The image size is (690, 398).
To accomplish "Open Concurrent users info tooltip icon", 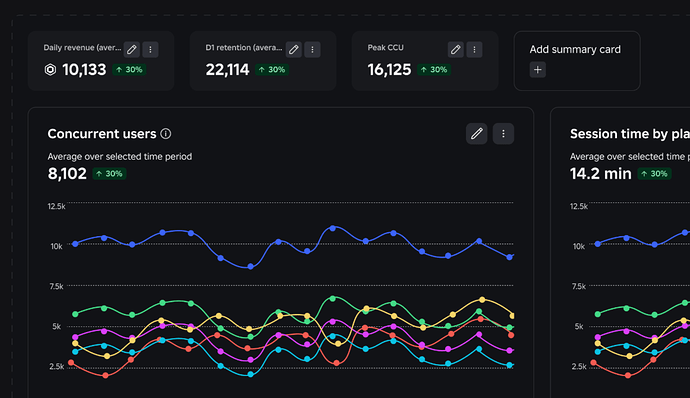I will (166, 134).
